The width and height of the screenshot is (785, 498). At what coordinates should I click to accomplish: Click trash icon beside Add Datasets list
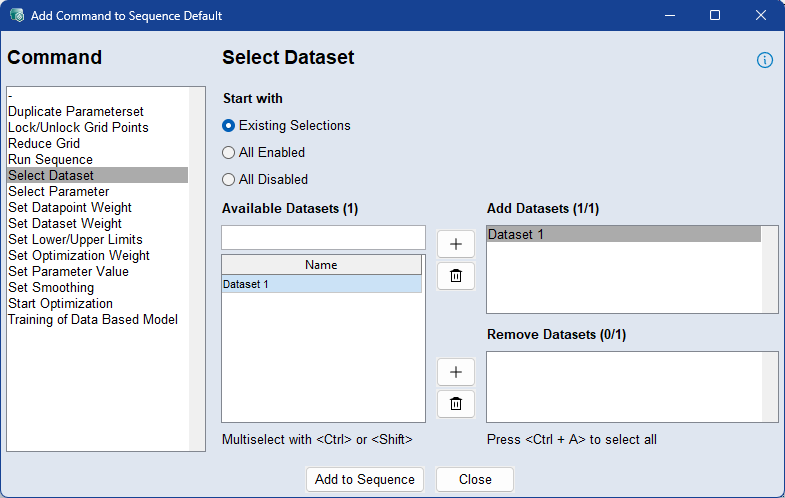[456, 276]
